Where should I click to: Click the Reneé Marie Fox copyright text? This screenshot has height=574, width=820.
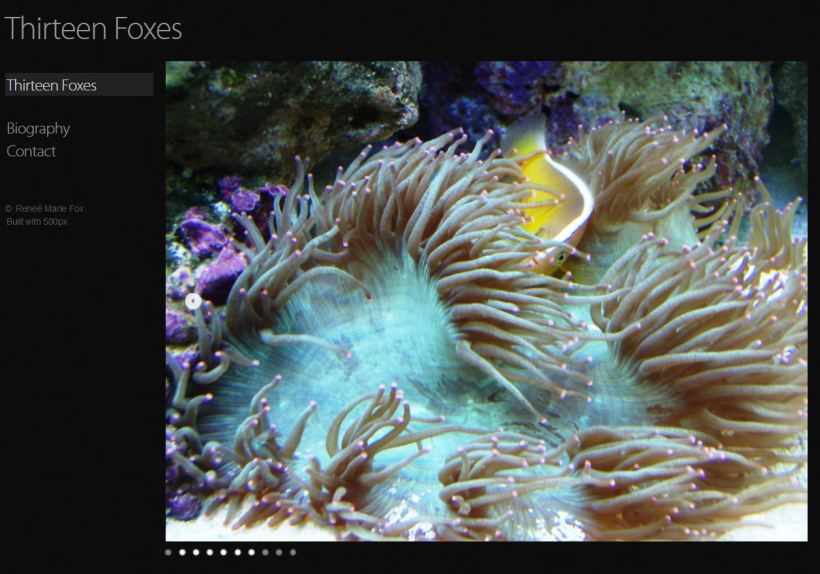click(x=46, y=209)
